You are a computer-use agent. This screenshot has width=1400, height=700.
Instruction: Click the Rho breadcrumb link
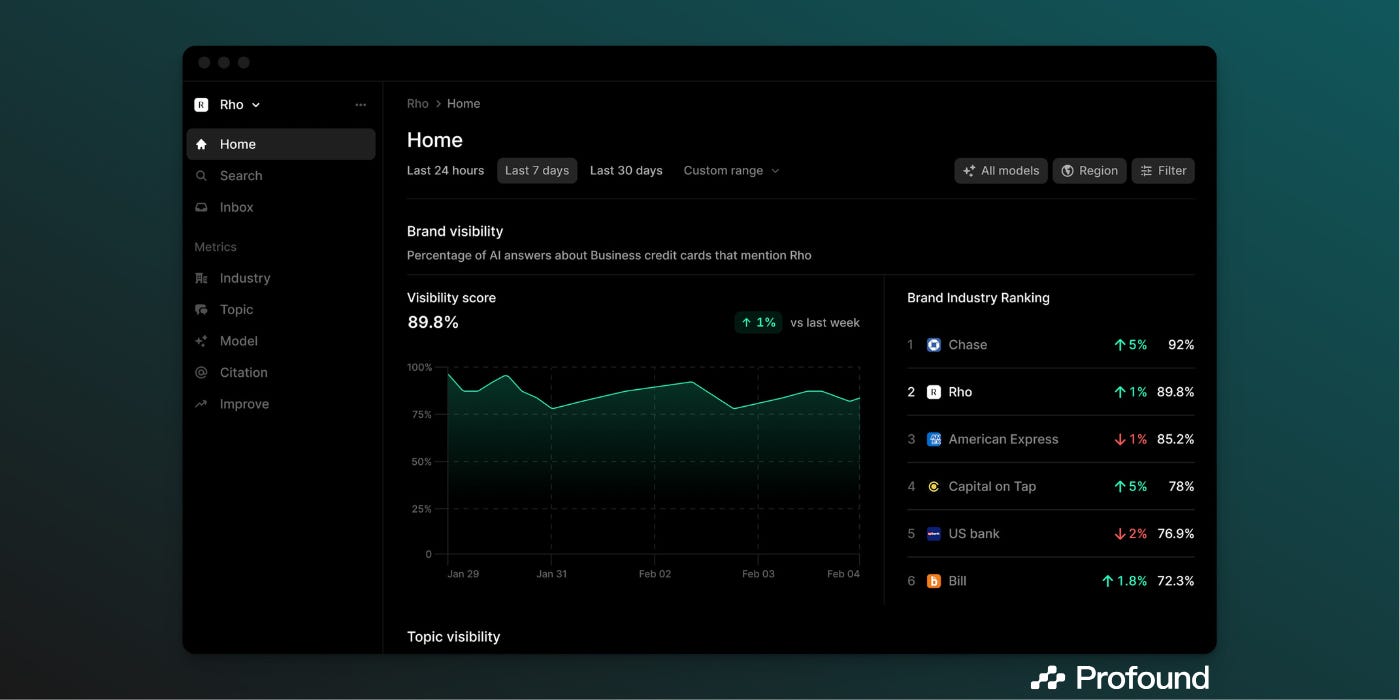417,104
